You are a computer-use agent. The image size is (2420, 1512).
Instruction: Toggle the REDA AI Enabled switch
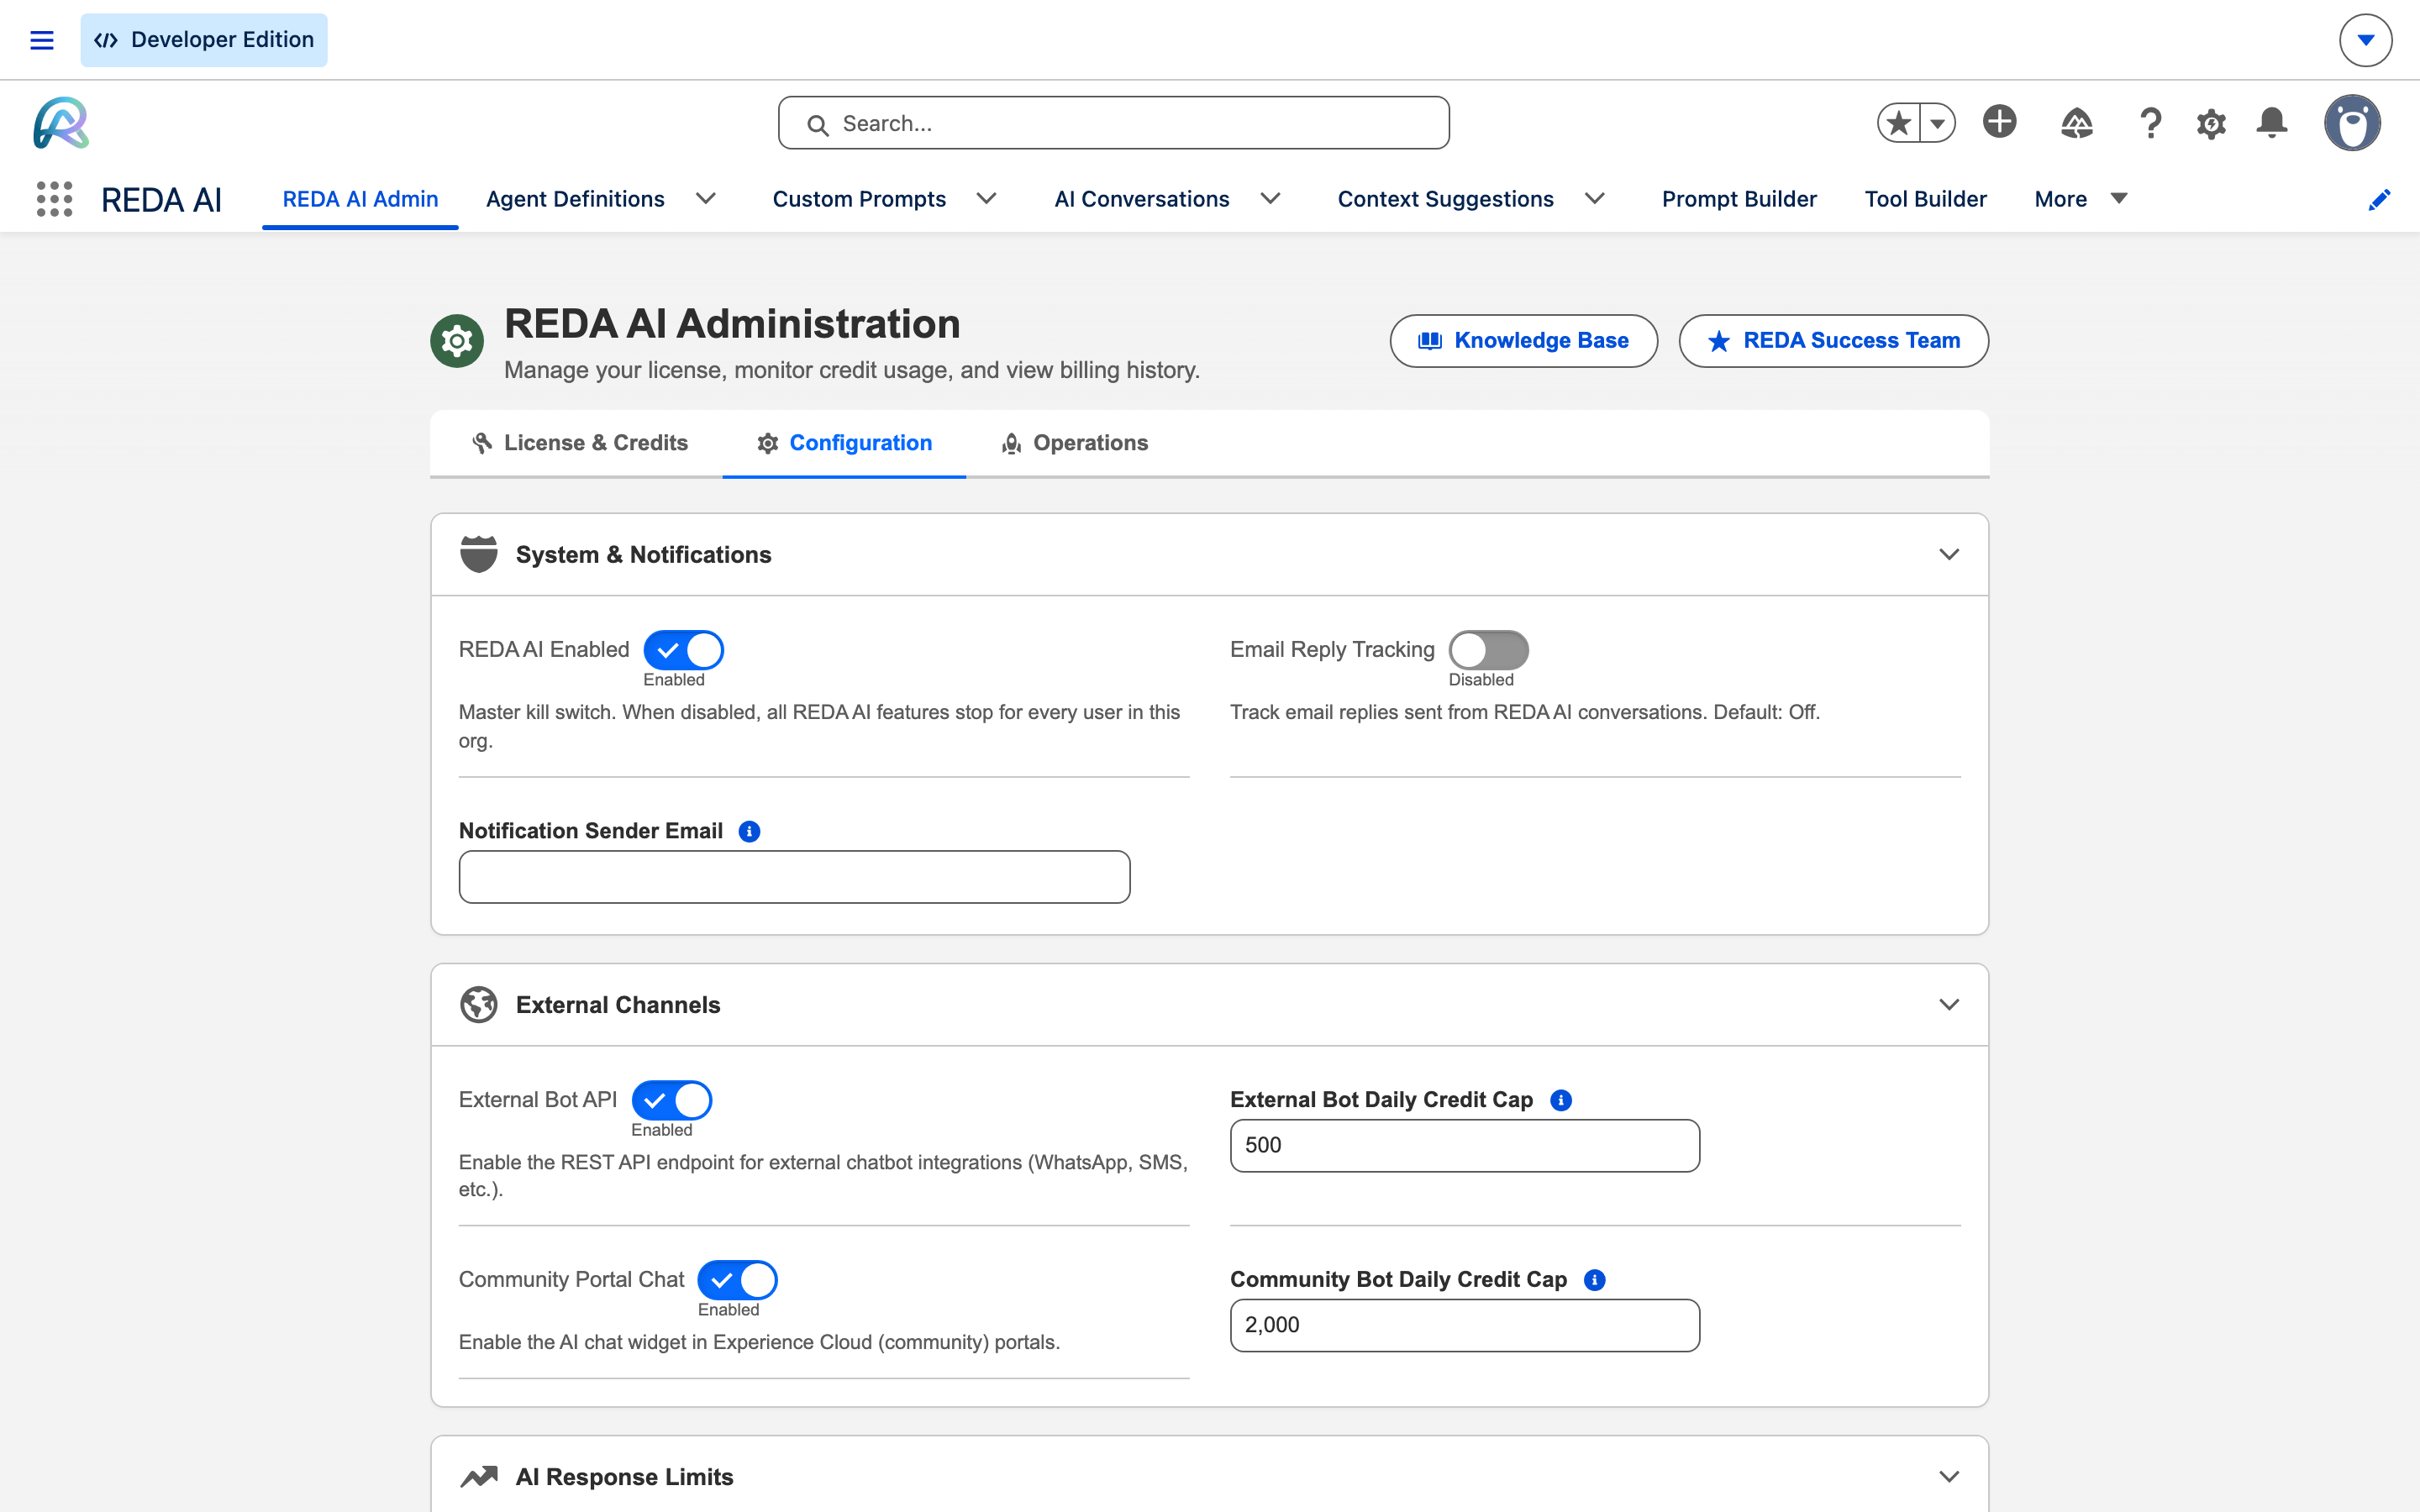[683, 650]
